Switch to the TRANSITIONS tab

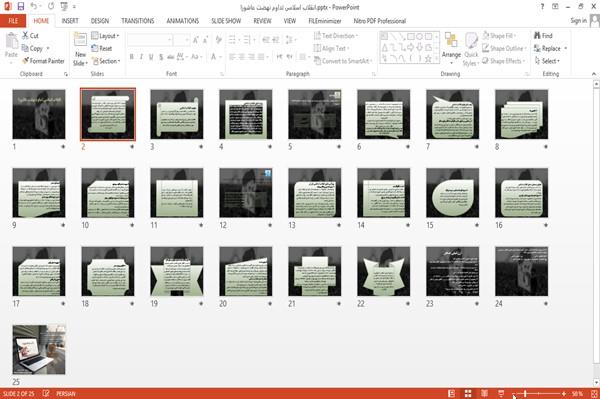(x=138, y=21)
